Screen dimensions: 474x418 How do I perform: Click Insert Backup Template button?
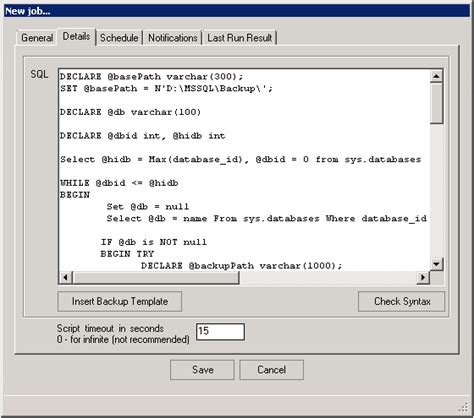click(x=120, y=301)
